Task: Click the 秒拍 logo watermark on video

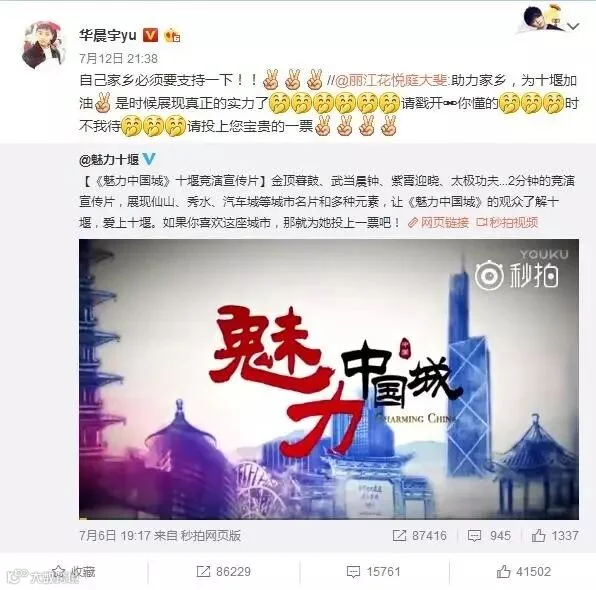Action: [517, 274]
